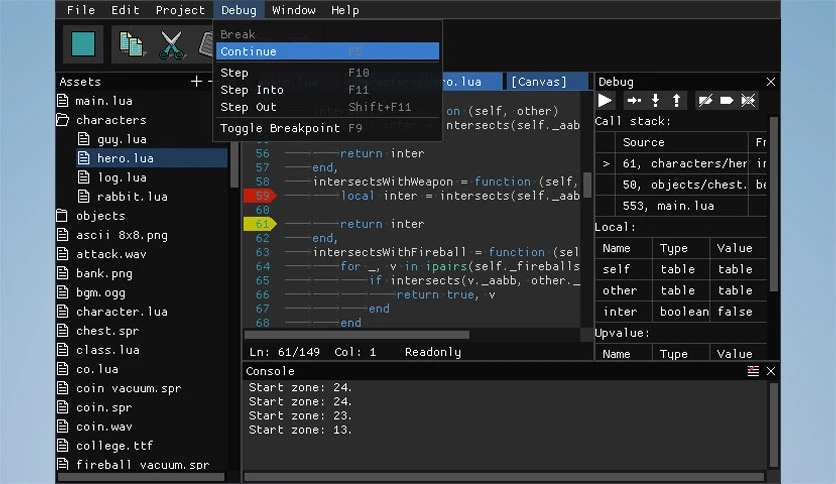The width and height of the screenshot is (836, 484).
Task: Click the clear console icon in Console header
Action: [753, 371]
